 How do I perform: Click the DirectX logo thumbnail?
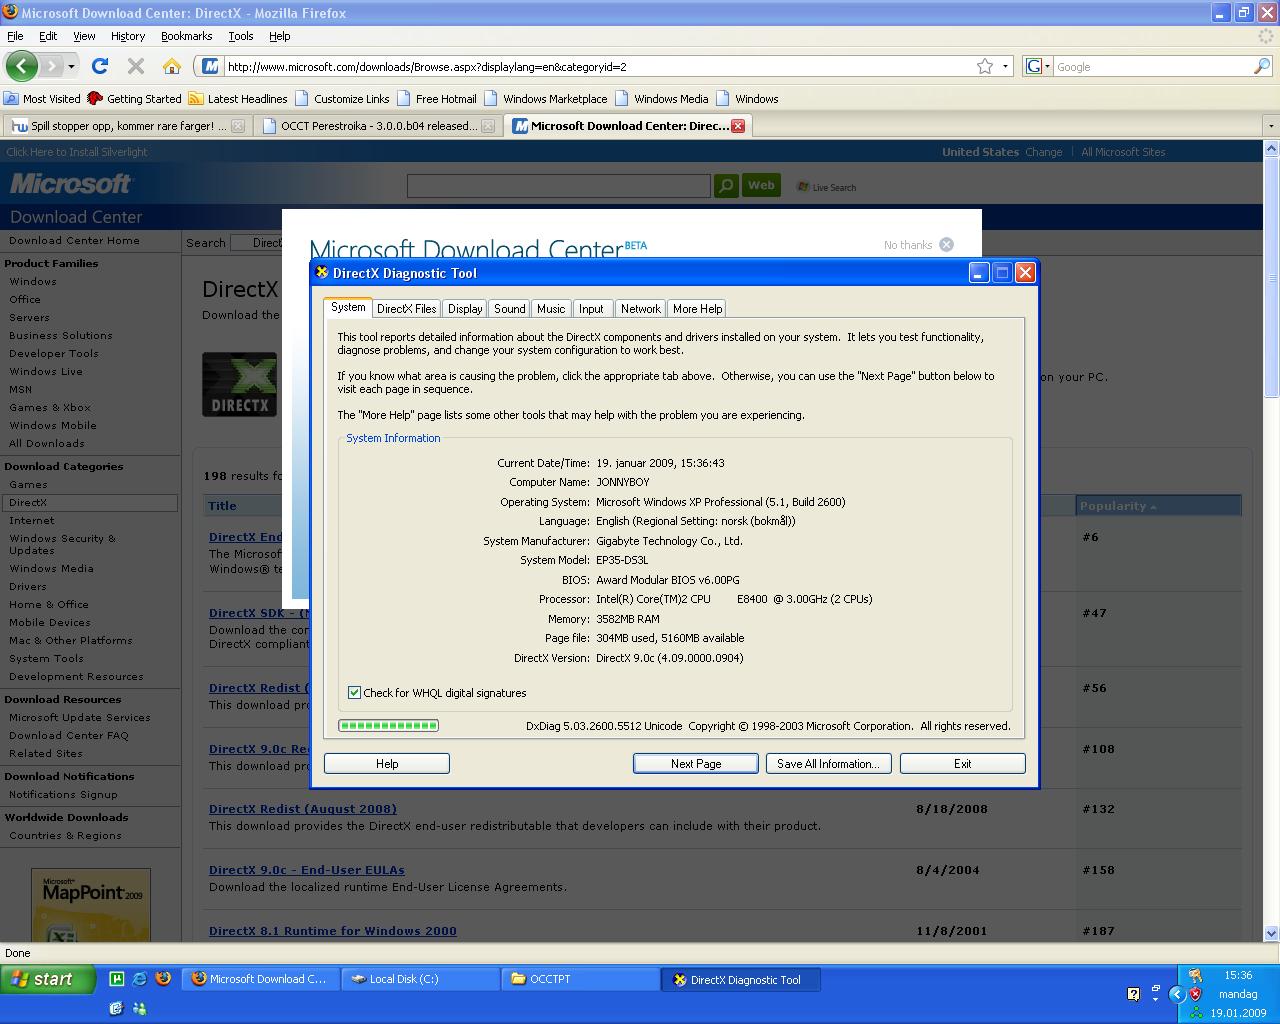pos(239,384)
